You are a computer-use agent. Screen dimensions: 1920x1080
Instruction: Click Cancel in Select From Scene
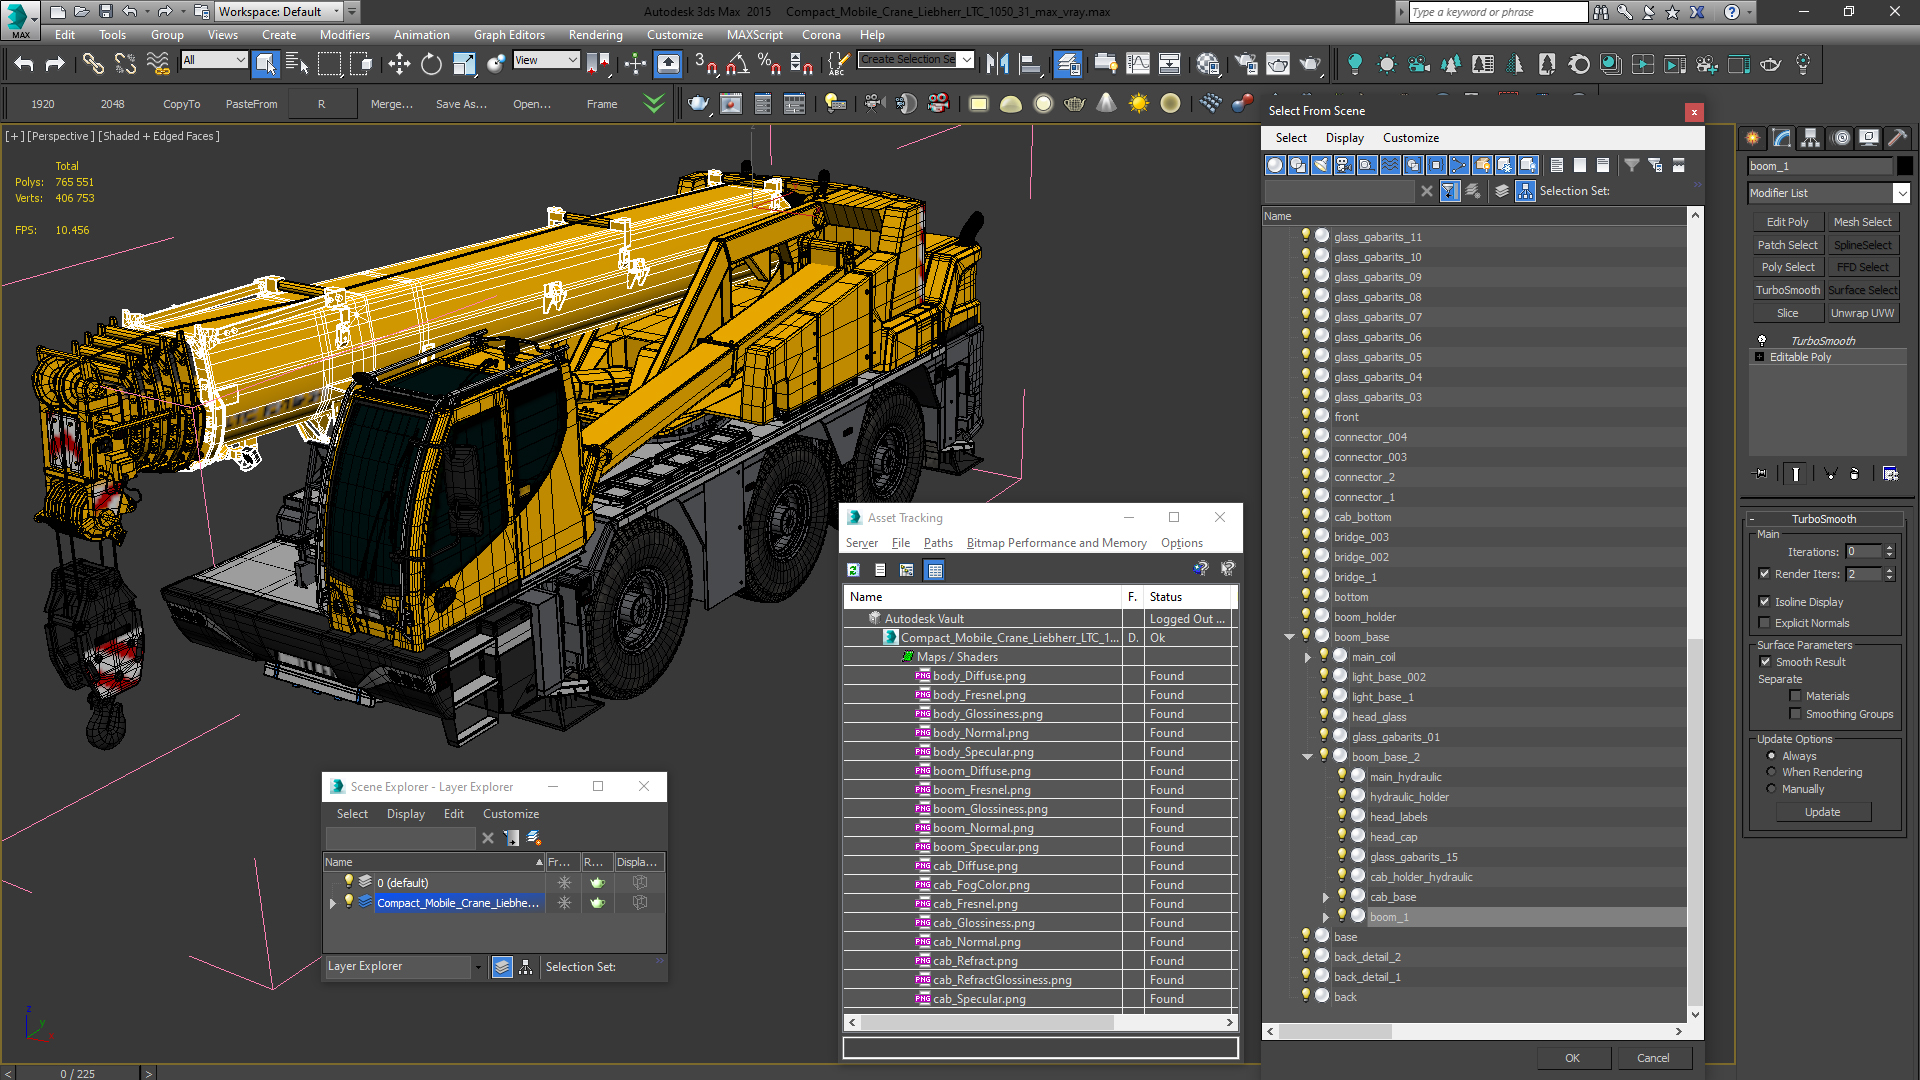click(1653, 1058)
